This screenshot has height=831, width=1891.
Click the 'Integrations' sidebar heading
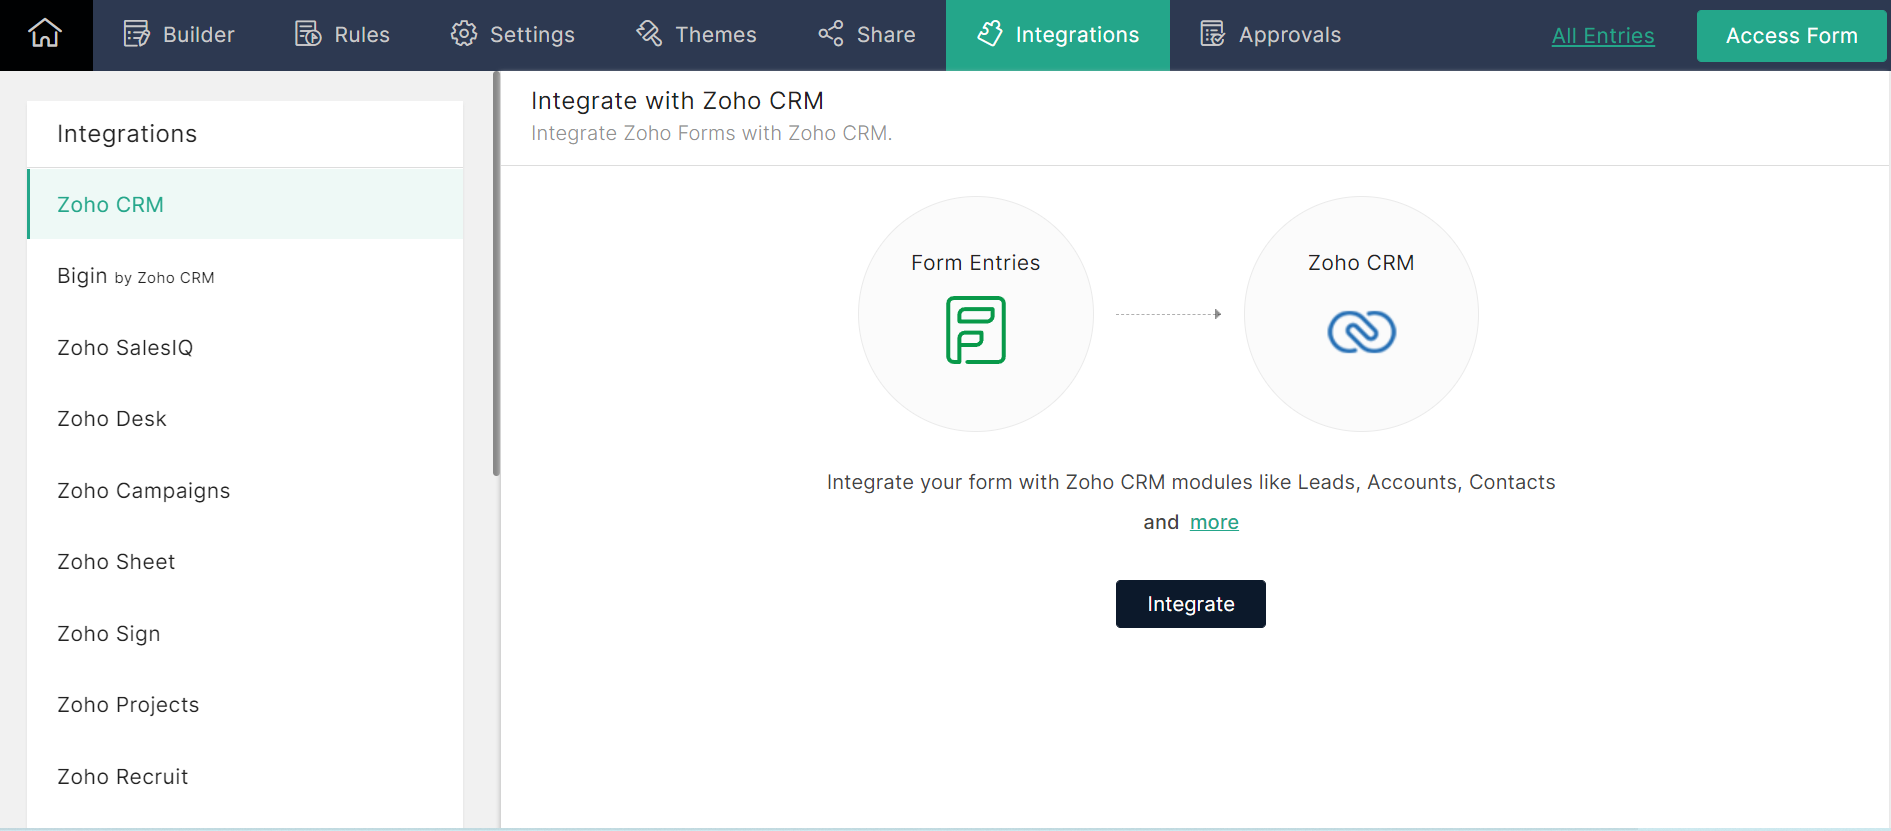(127, 134)
